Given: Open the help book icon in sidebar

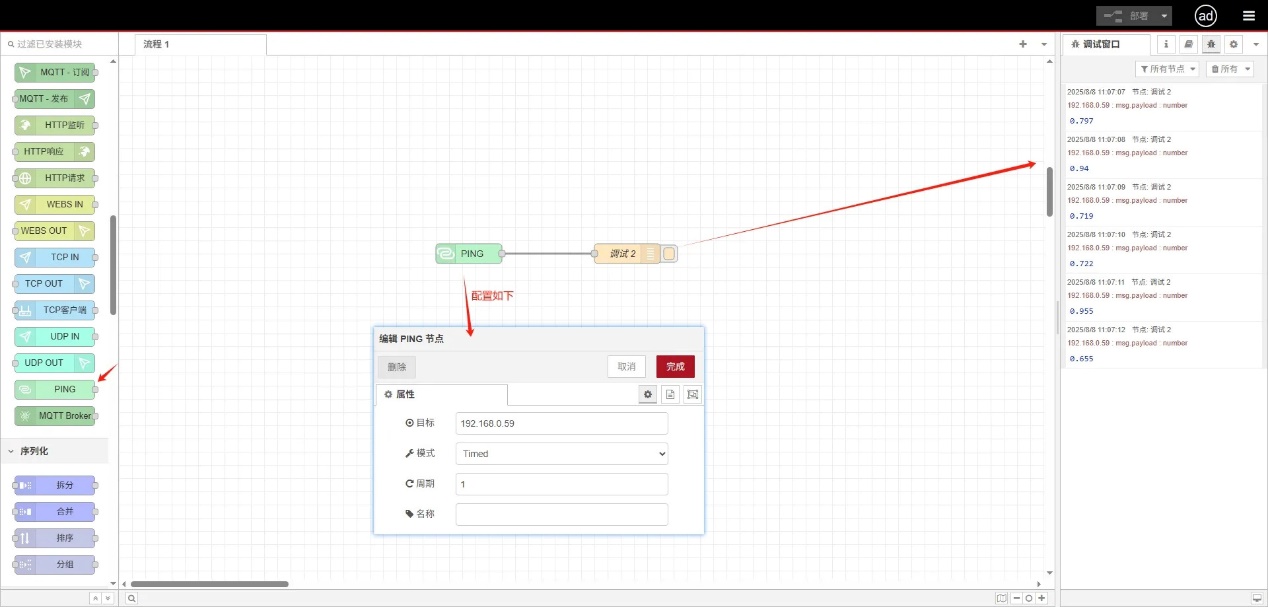Looking at the screenshot, I should (x=1188, y=44).
